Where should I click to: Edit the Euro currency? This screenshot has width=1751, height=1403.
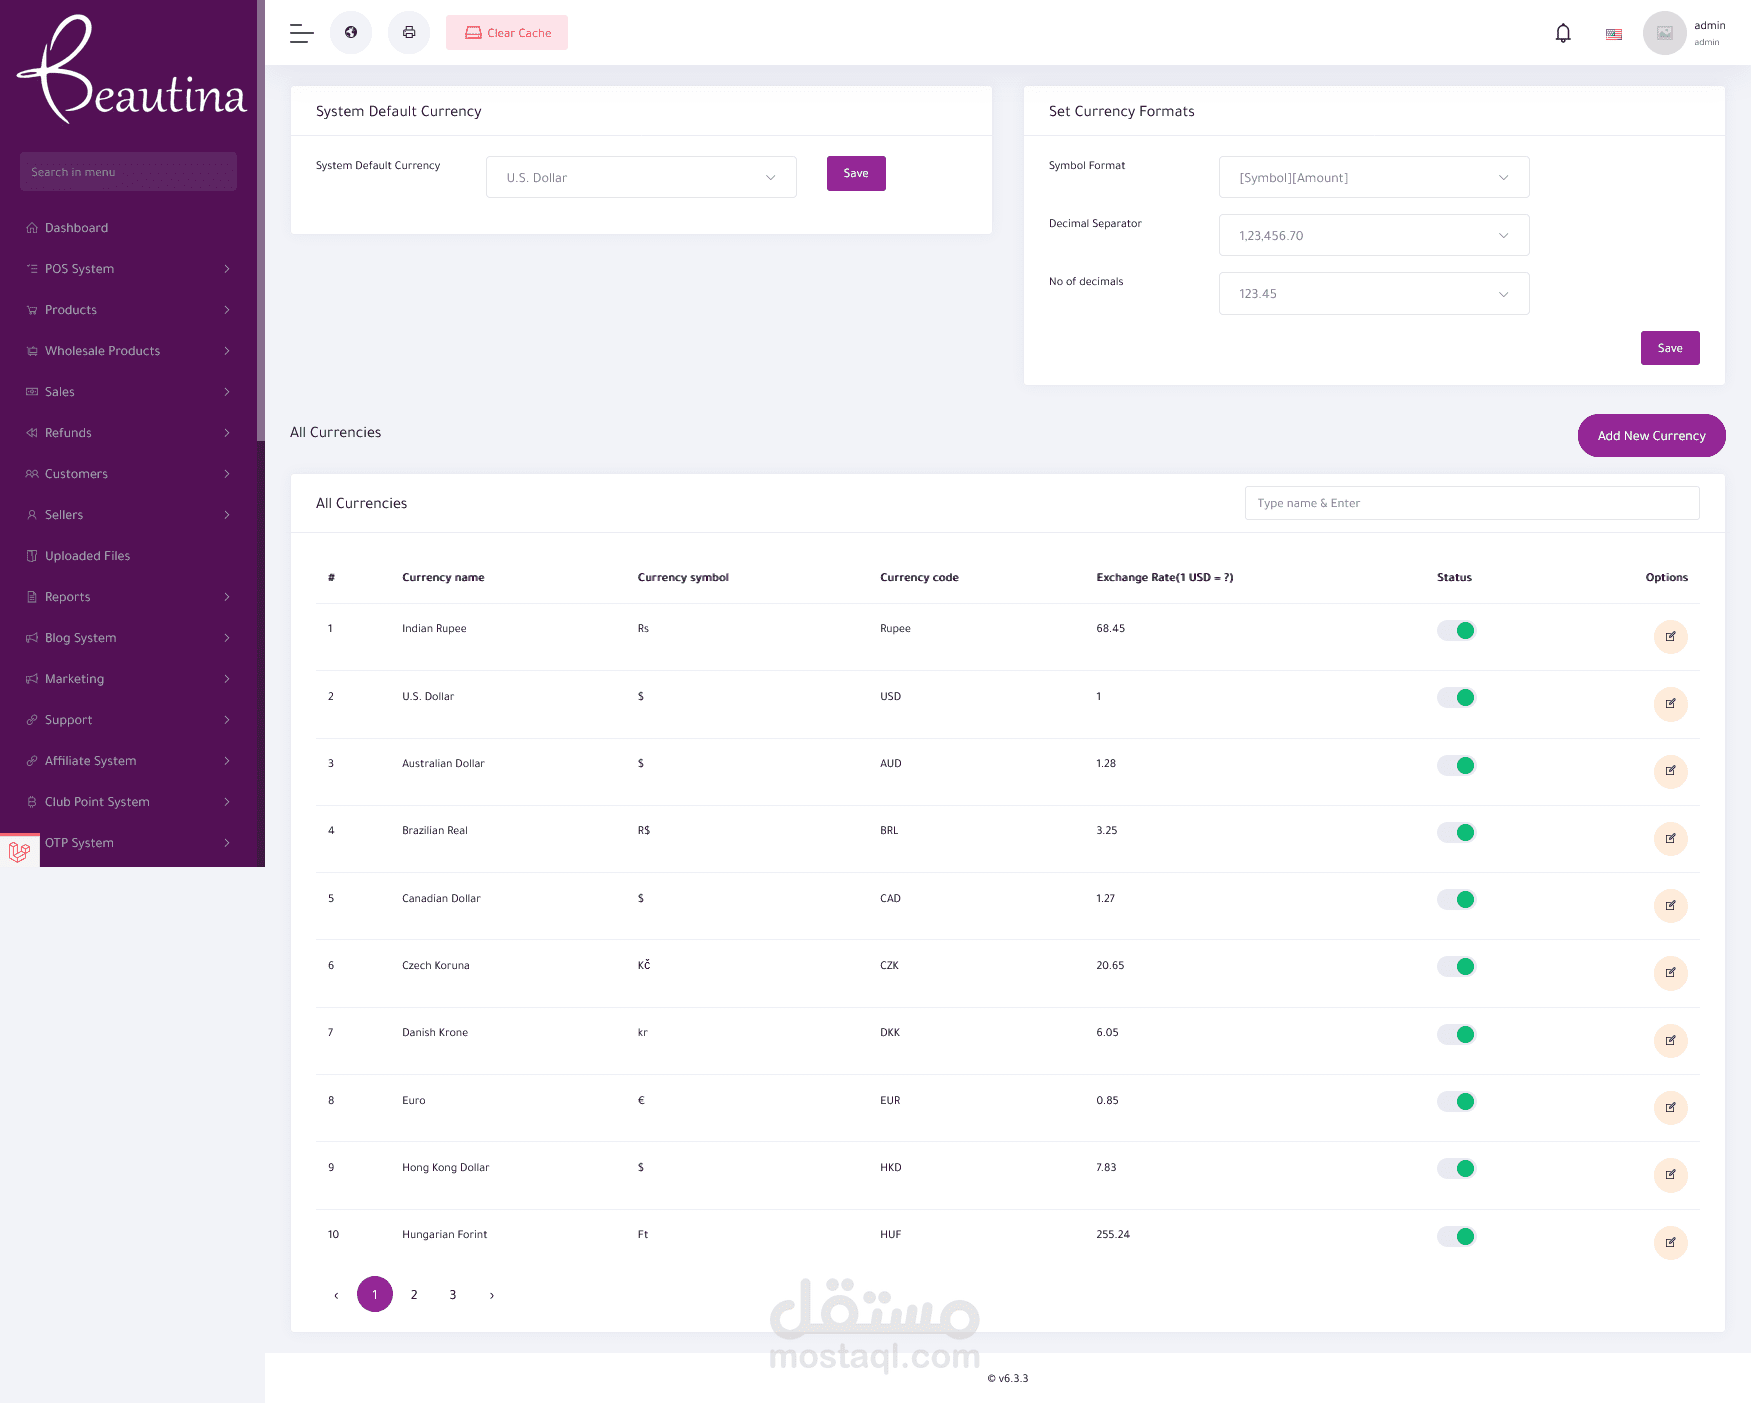coord(1670,1108)
